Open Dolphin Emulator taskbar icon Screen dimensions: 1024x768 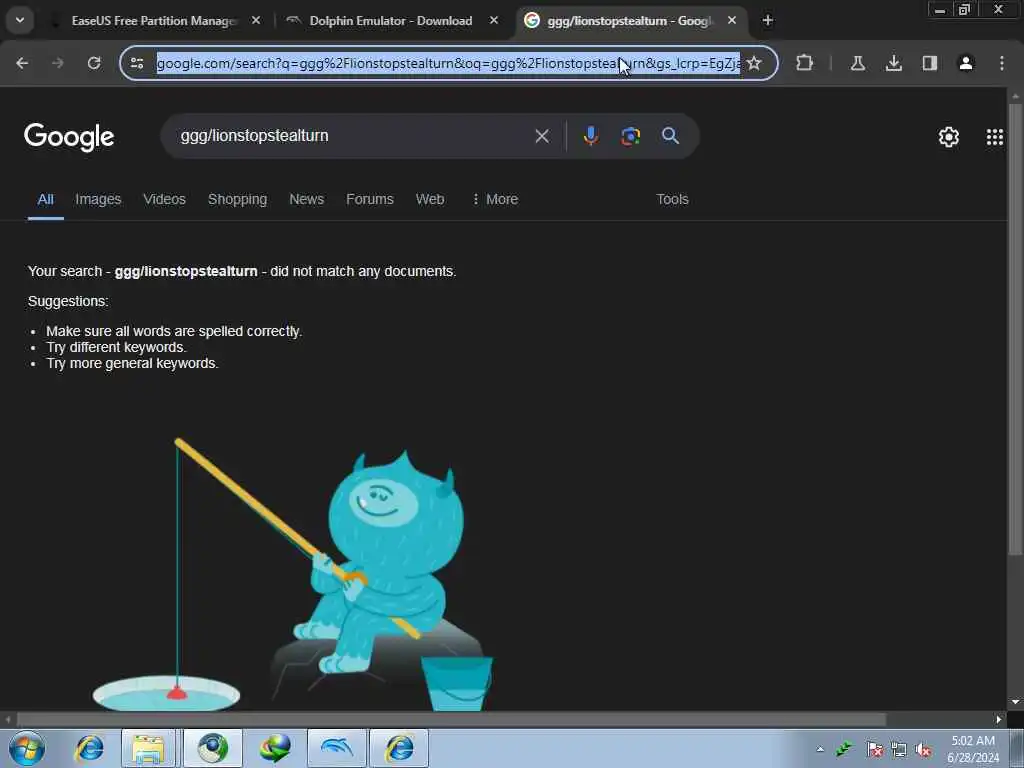coord(337,748)
